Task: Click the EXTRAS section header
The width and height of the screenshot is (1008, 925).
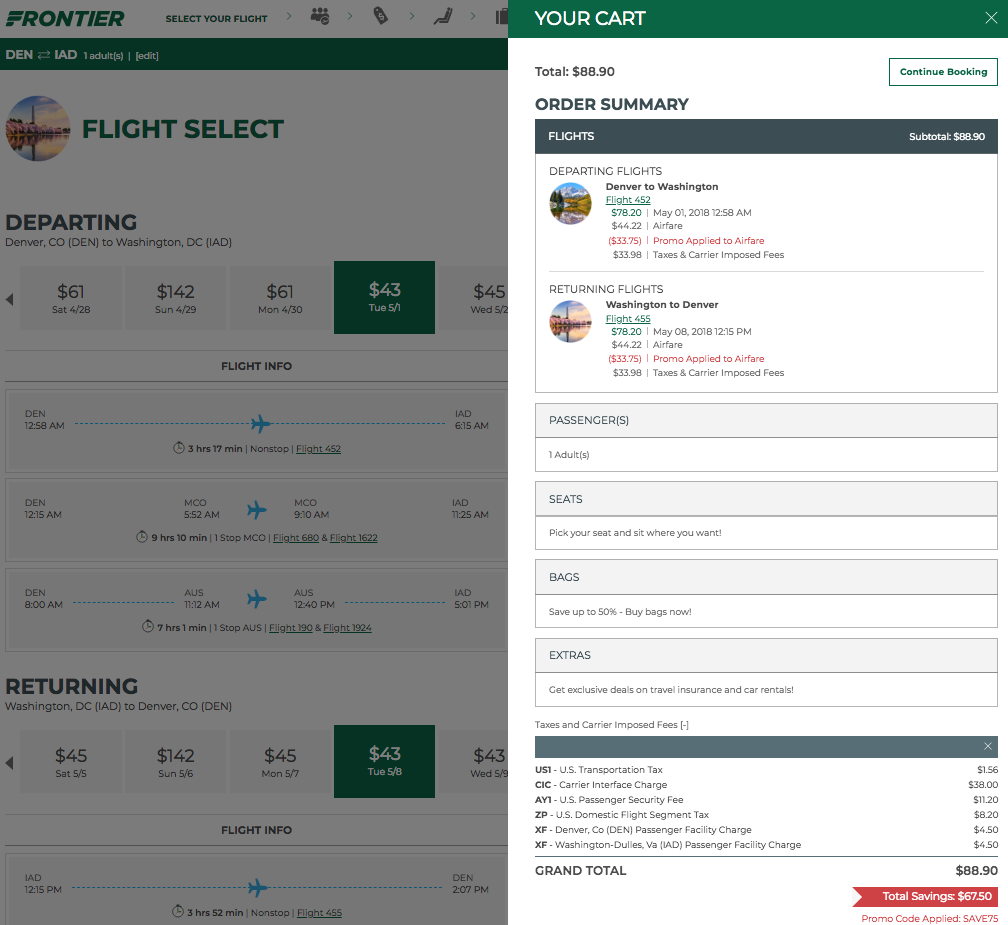Action: pos(766,655)
